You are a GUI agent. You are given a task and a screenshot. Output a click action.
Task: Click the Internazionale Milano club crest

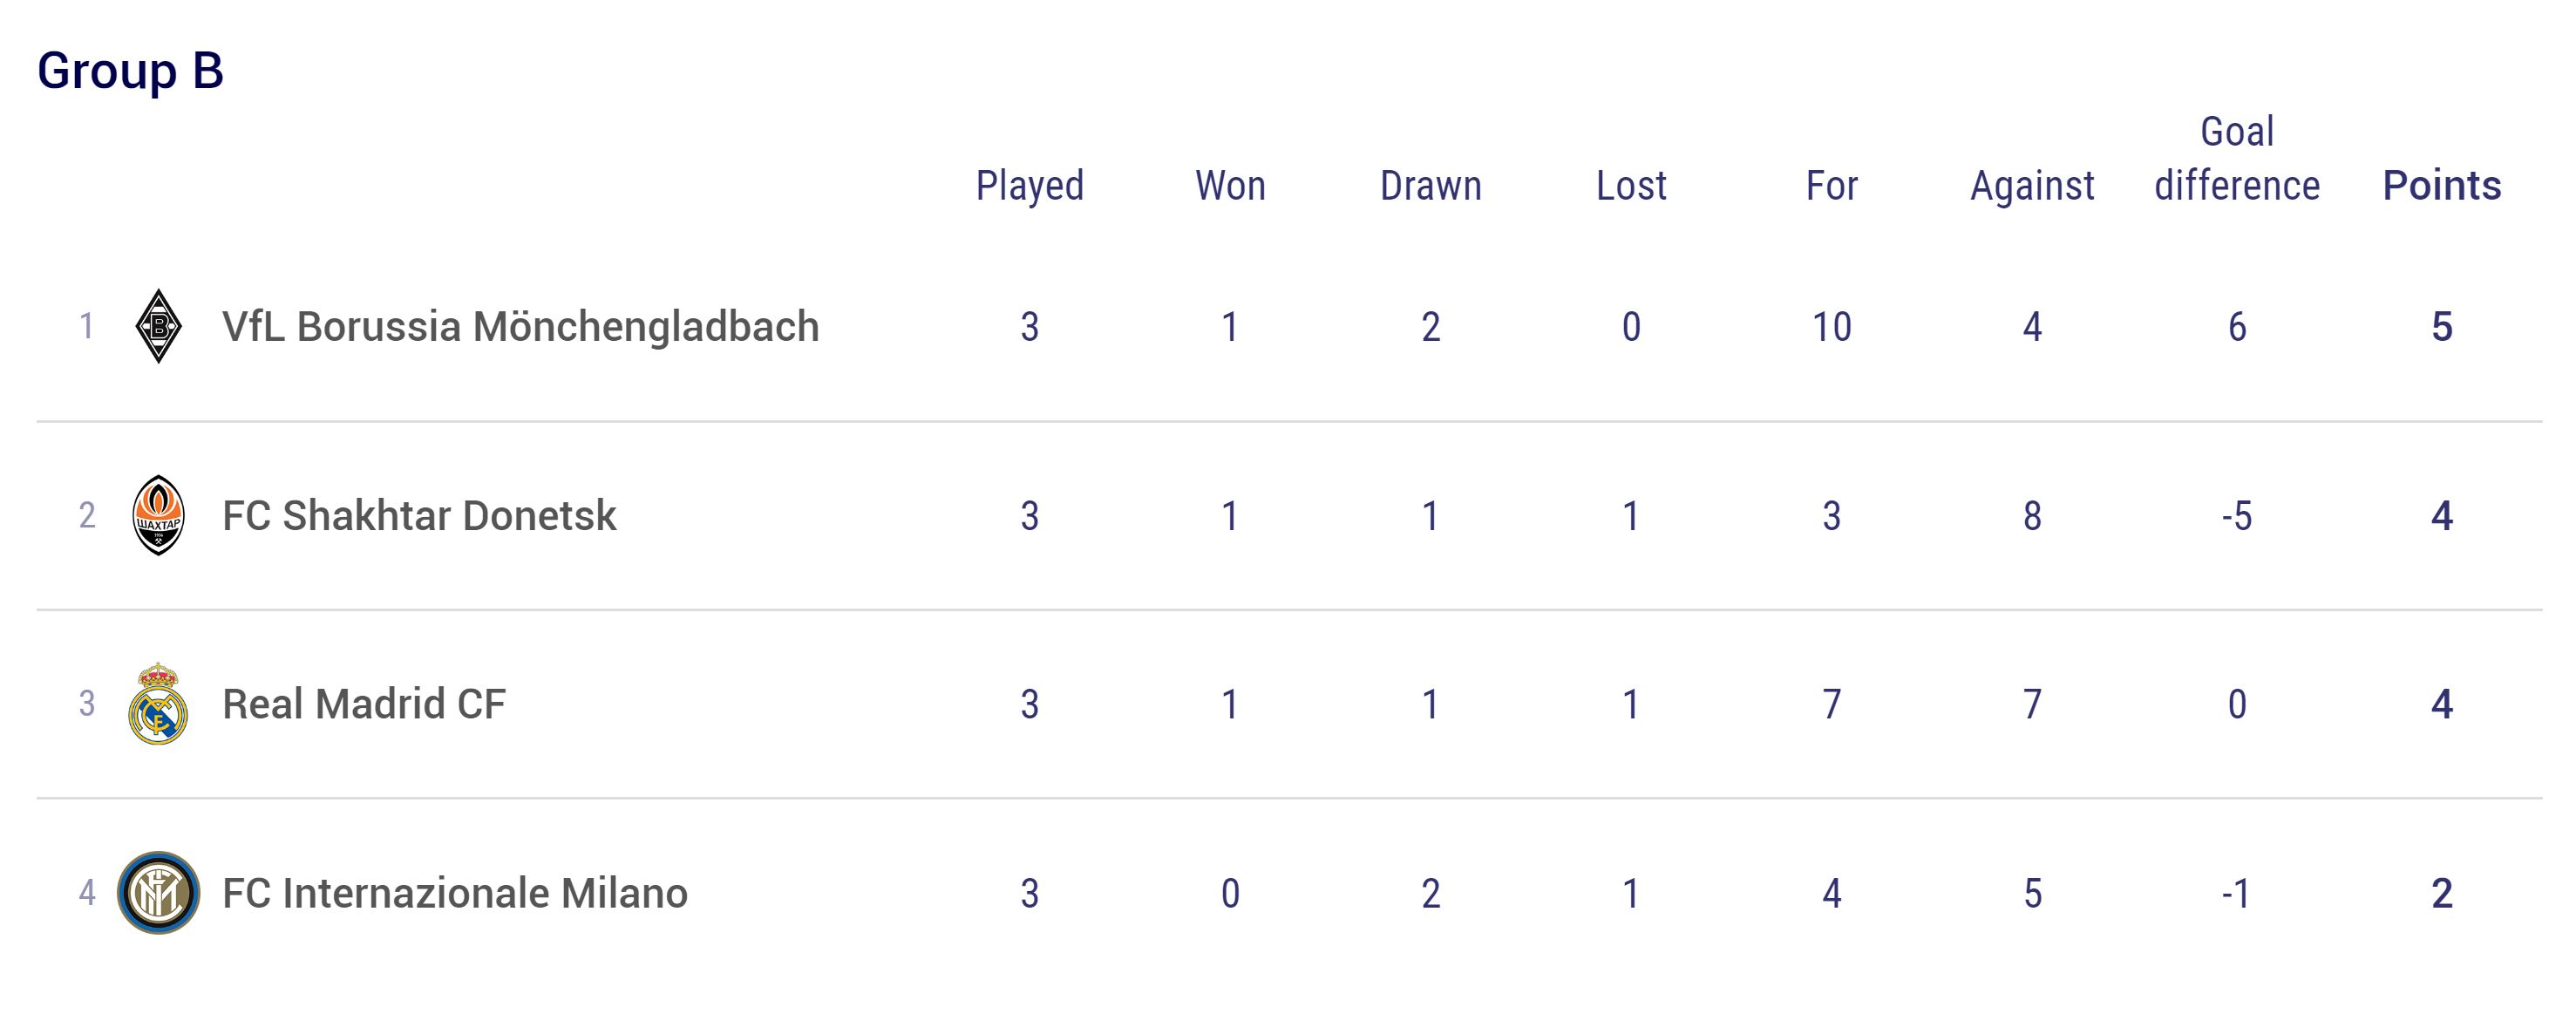158,893
